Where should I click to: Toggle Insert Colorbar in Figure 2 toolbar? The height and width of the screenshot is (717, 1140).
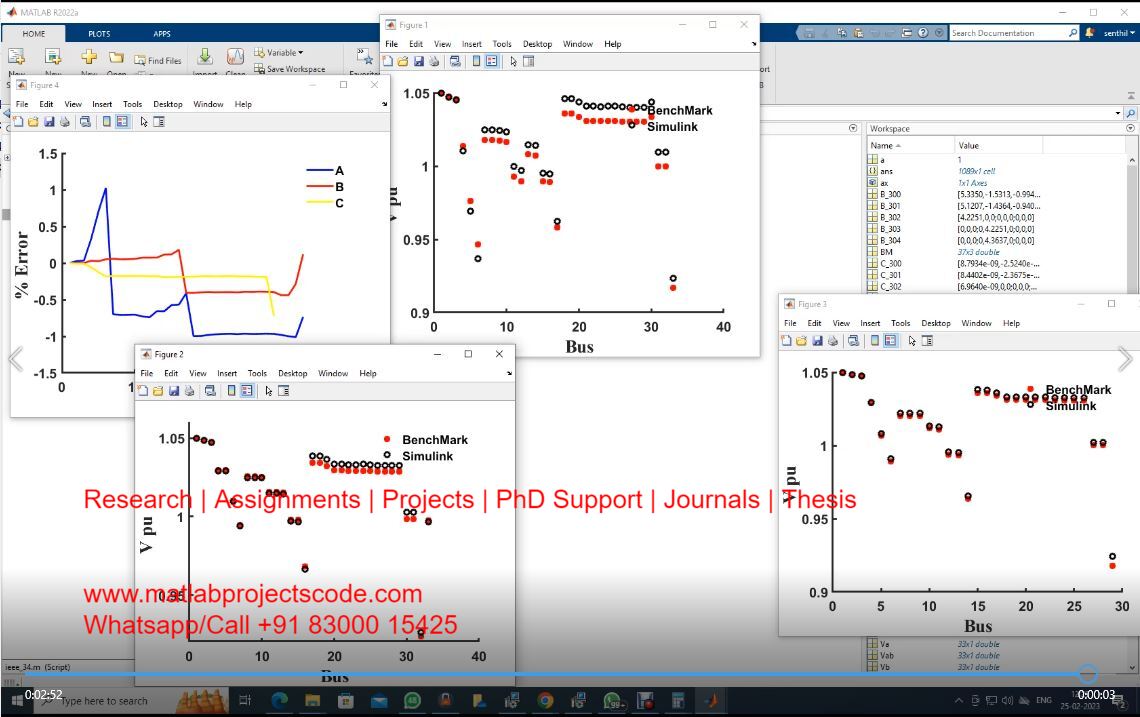click(x=231, y=391)
